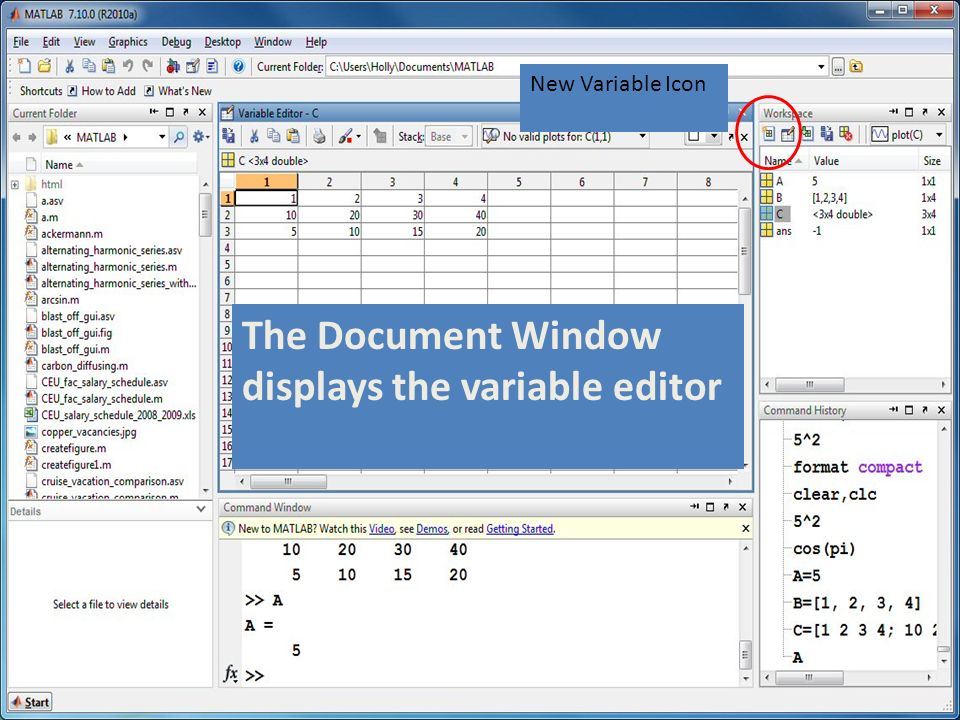This screenshot has width=960, height=720.
Task: Redo the action in the main toolbar
Action: pyautogui.click(x=148, y=66)
